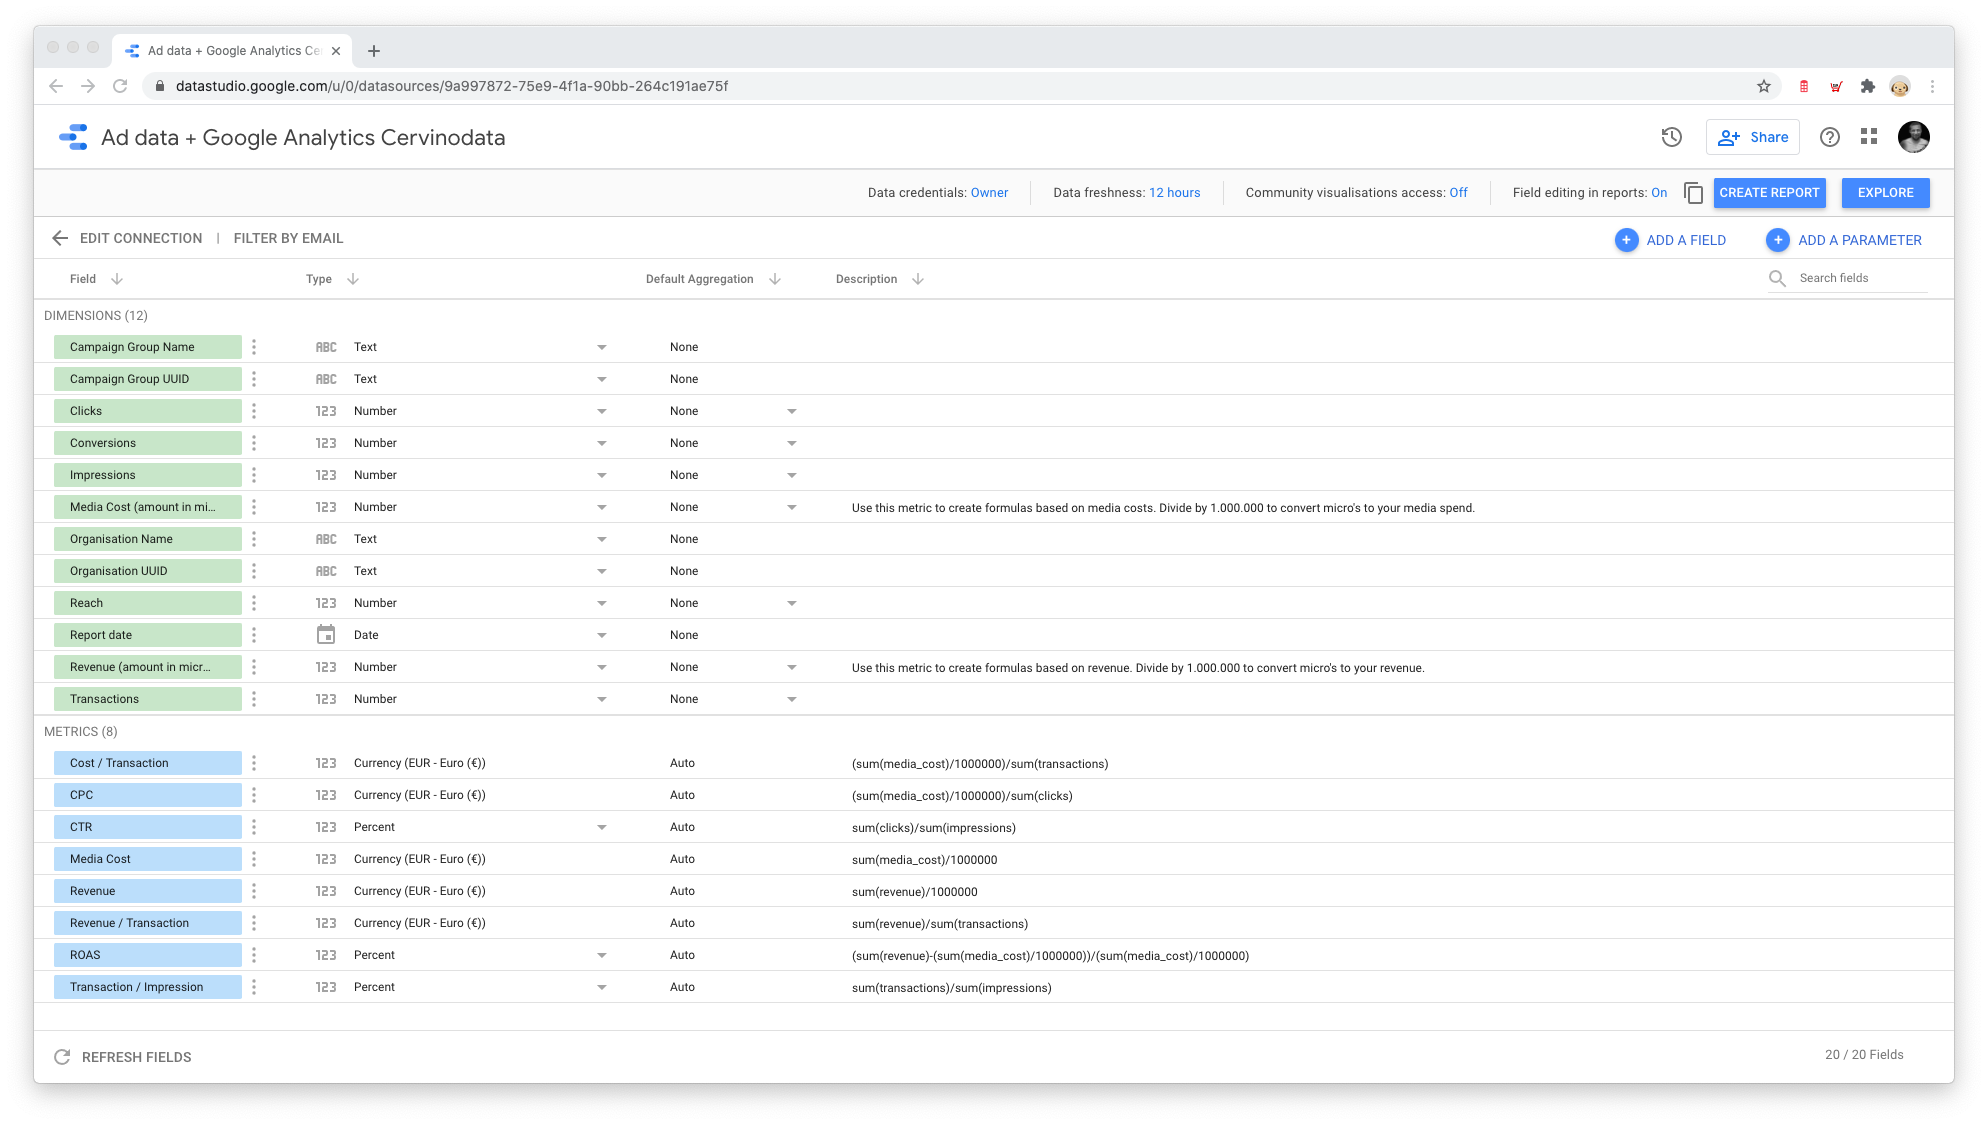Image resolution: width=1988 pixels, height=1125 pixels.
Task: Click the Add a Field button
Action: coord(1671,240)
